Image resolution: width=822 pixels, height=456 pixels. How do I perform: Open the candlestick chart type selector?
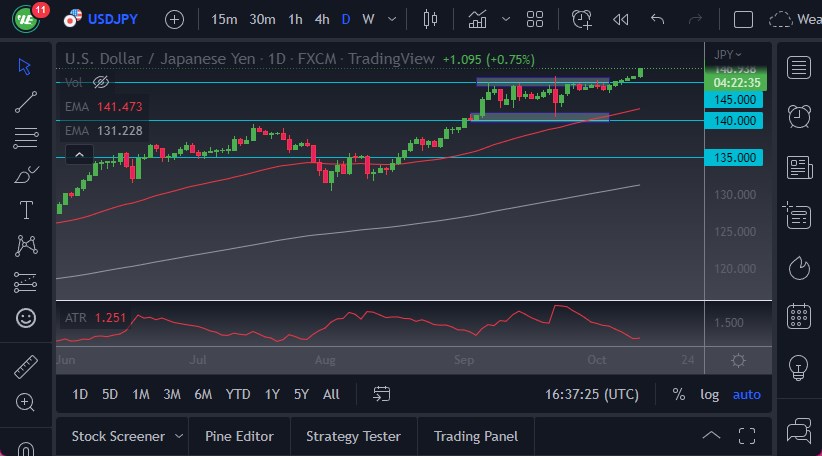pos(430,19)
